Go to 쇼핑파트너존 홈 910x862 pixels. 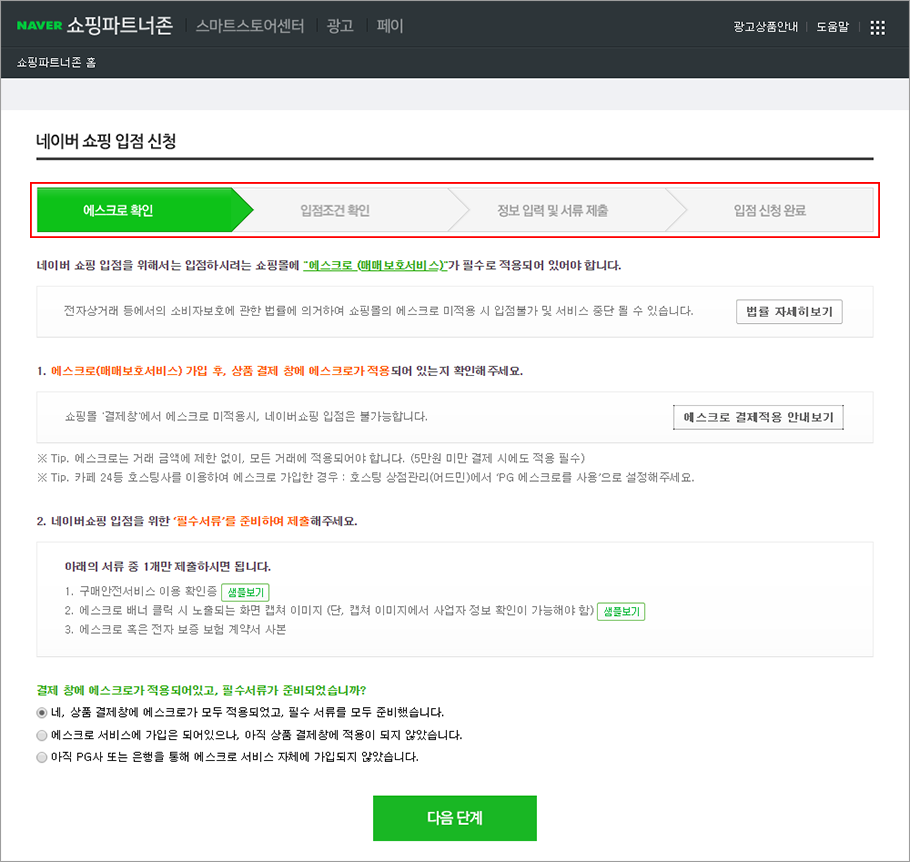tap(56, 62)
